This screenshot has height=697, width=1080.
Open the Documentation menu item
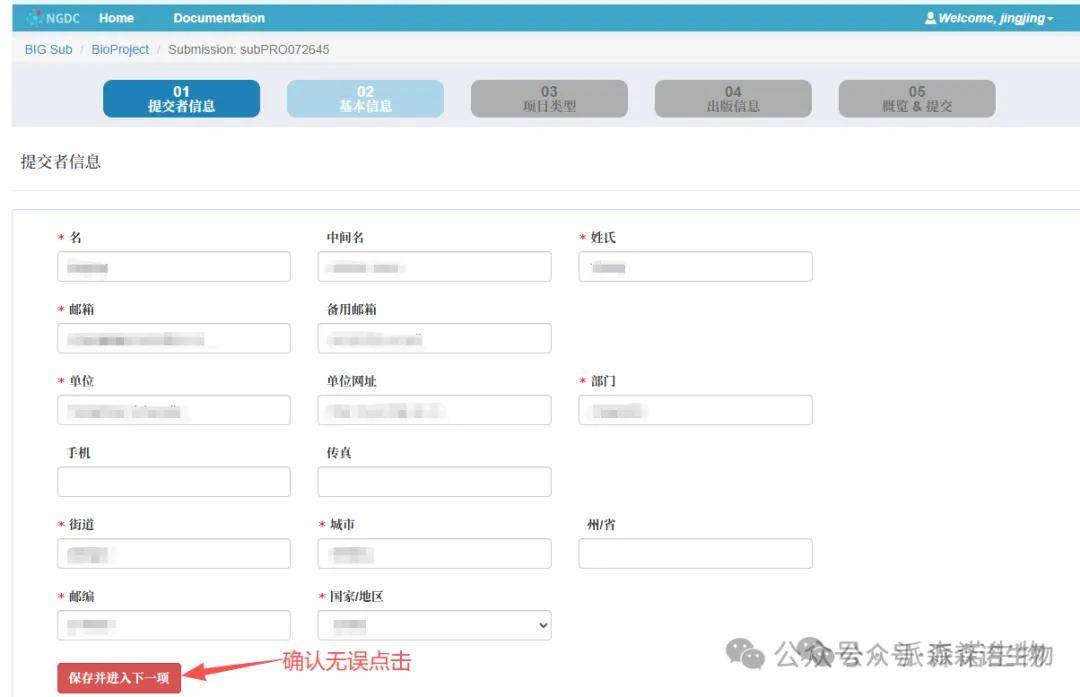point(219,18)
